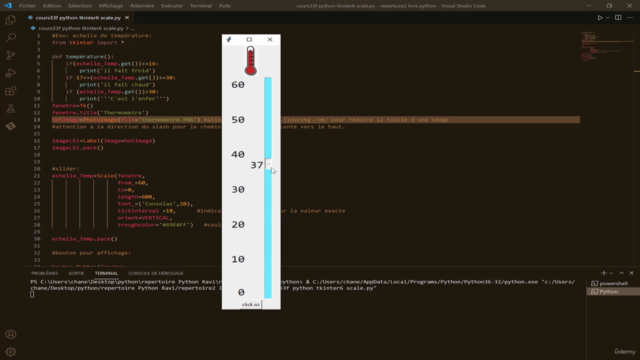Open the Testing flask view

(x=11, y=109)
